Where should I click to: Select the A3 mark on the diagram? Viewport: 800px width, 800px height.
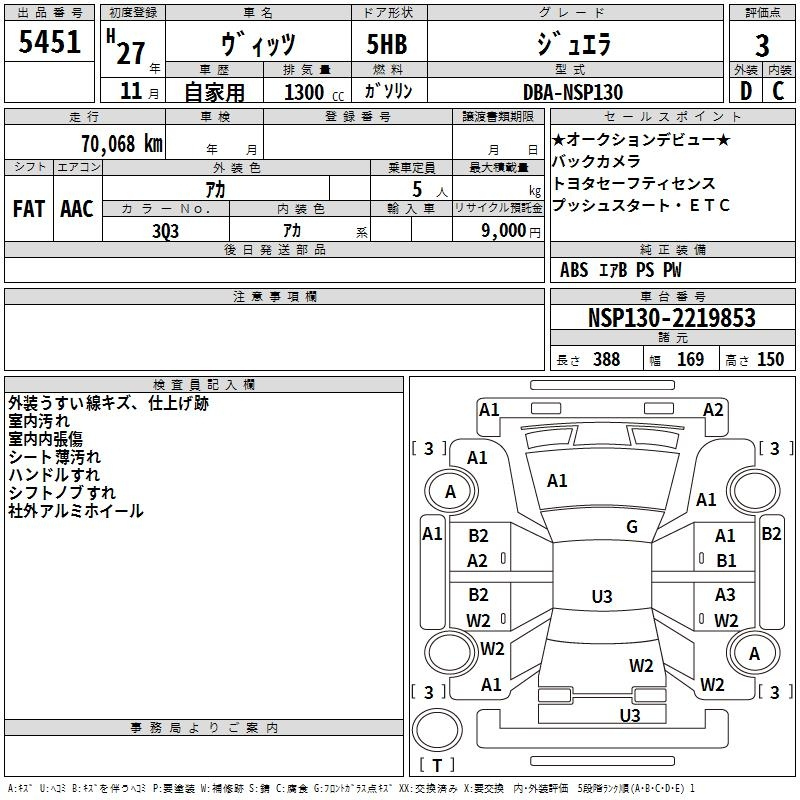point(724,594)
